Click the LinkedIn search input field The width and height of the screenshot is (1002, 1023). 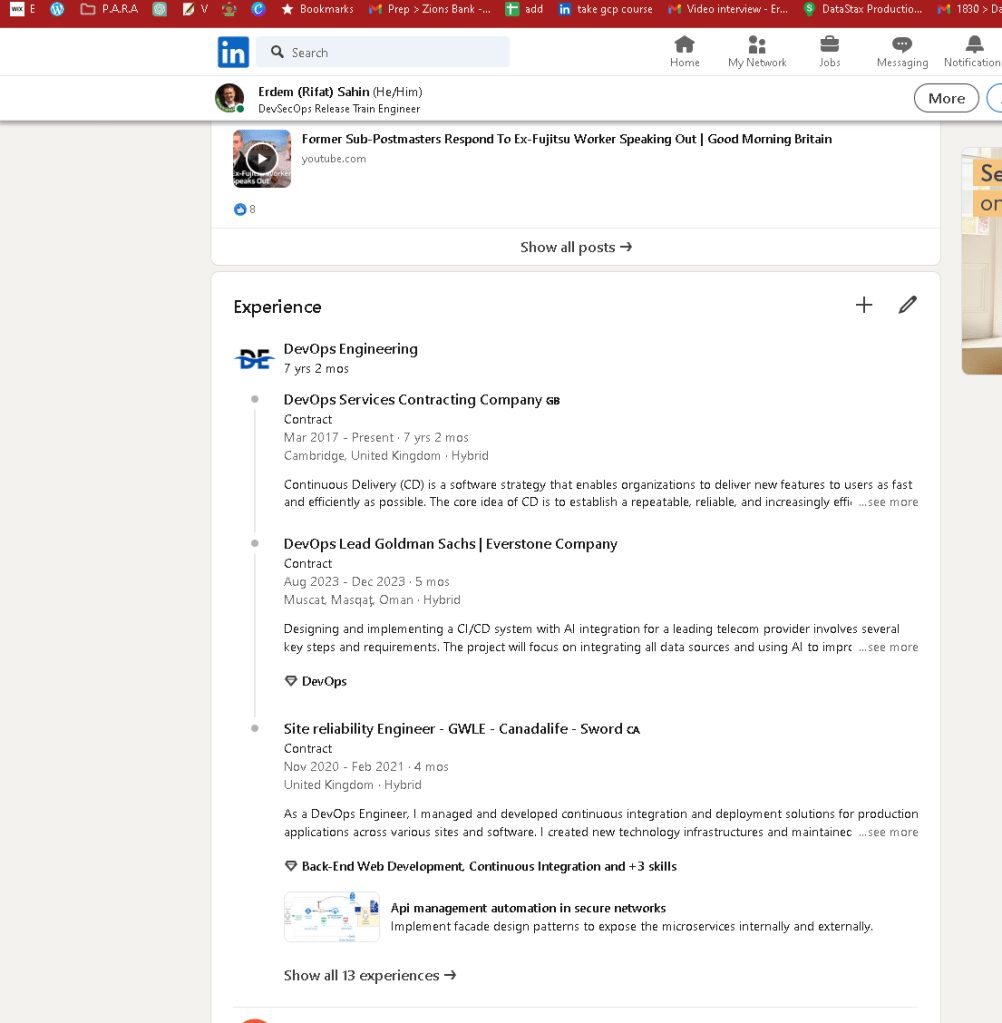point(382,52)
